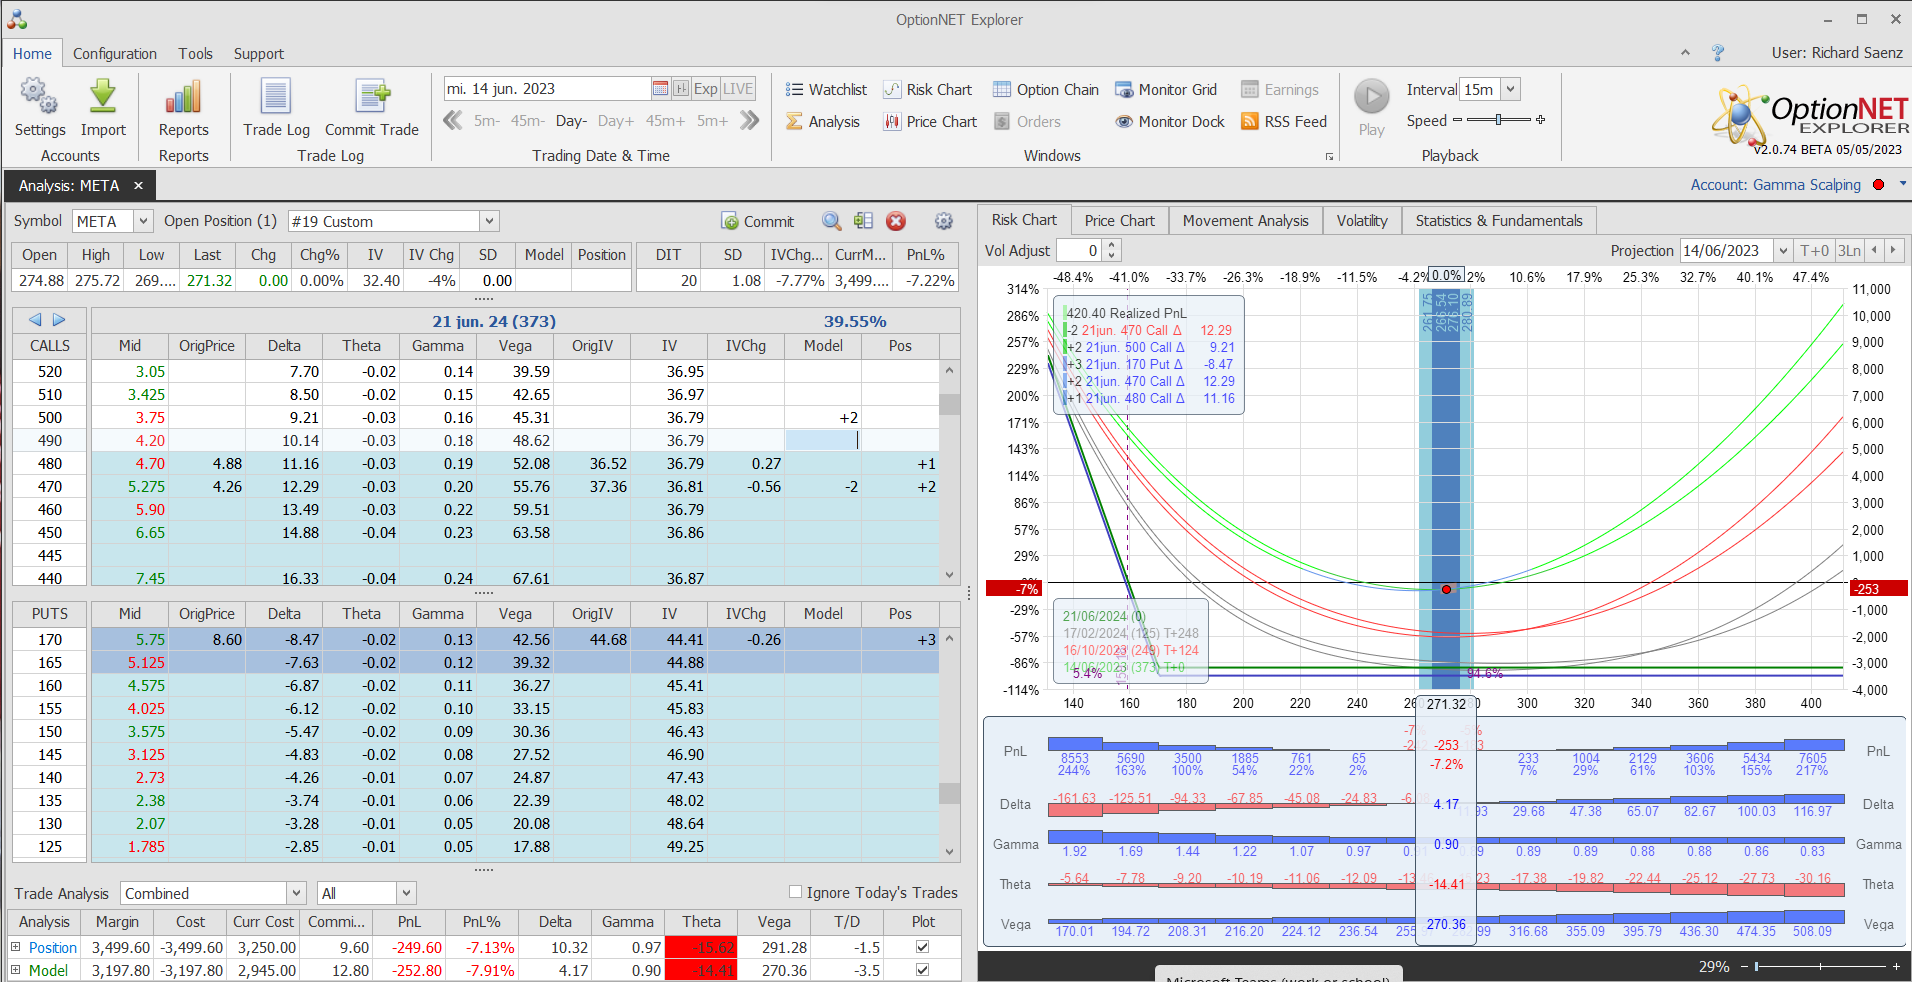
Task: Open the Symbol META dropdown
Action: pos(143,222)
